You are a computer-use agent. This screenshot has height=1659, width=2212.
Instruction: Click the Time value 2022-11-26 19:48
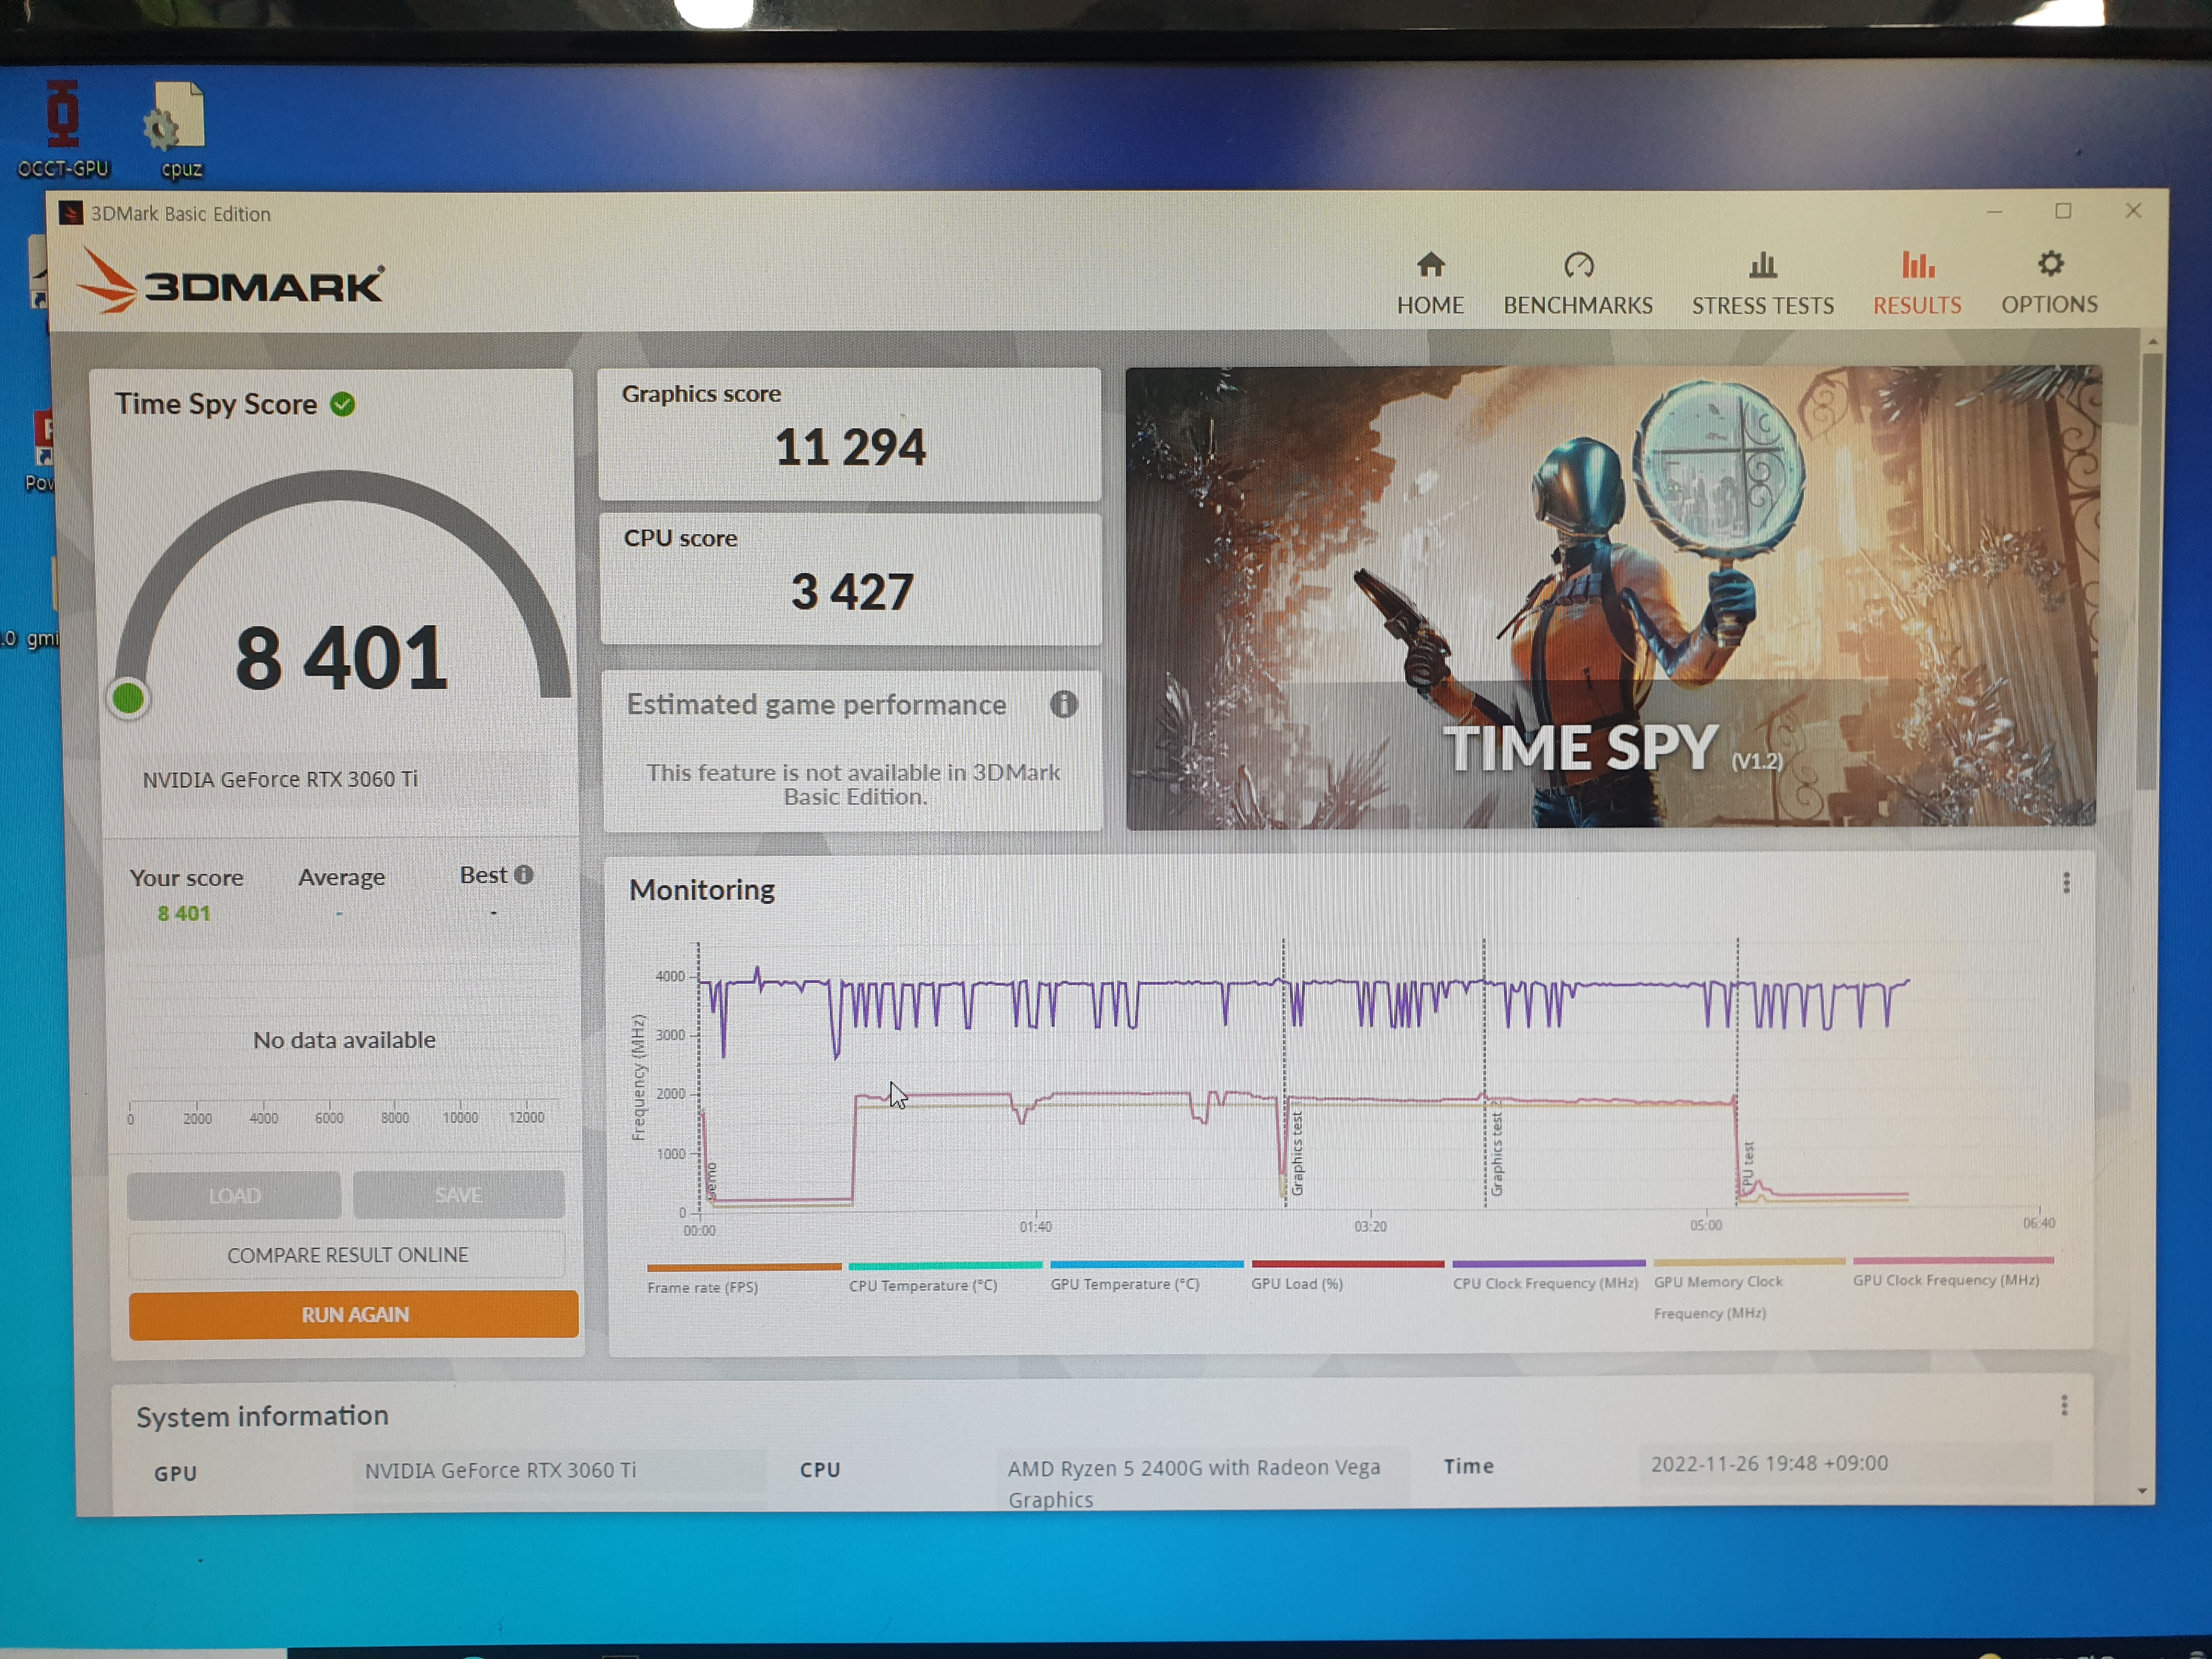1769,1463
